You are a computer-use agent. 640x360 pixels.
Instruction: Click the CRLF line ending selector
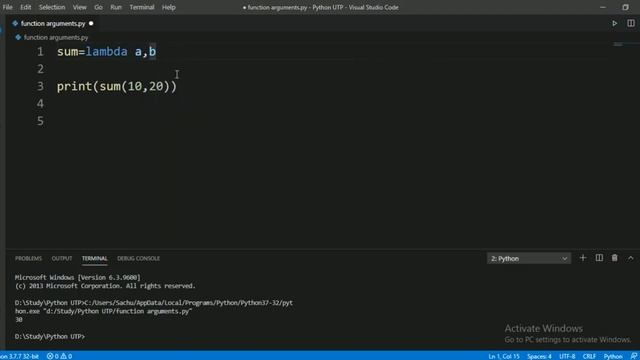(589, 356)
